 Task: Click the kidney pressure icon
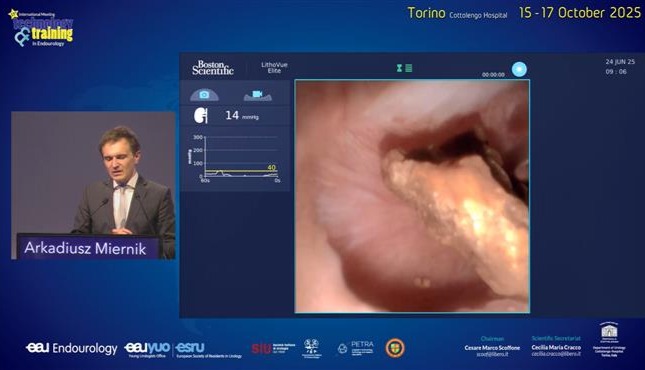201,116
